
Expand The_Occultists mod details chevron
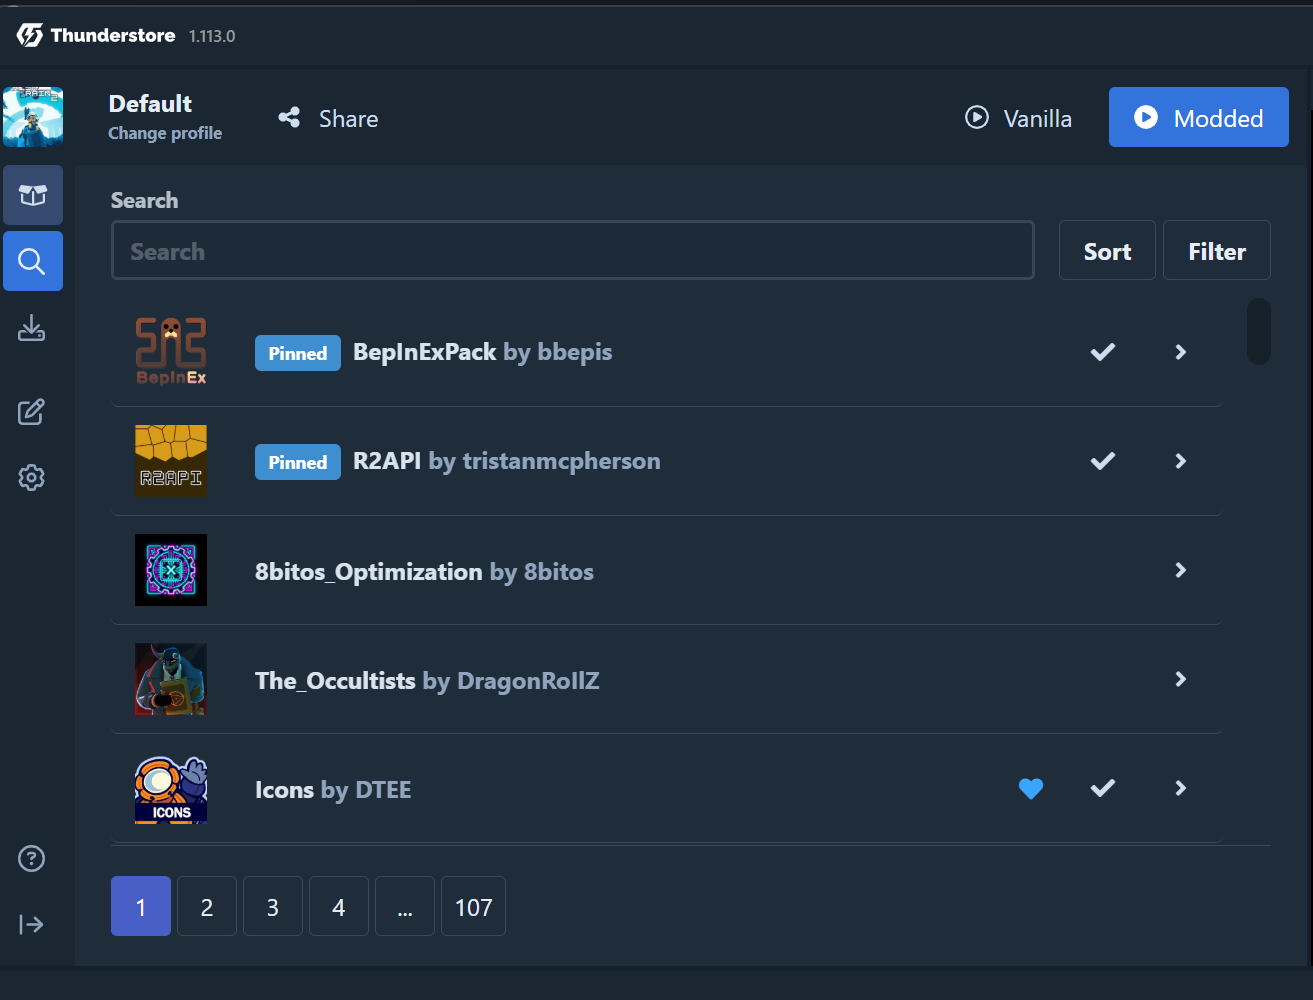point(1181,679)
